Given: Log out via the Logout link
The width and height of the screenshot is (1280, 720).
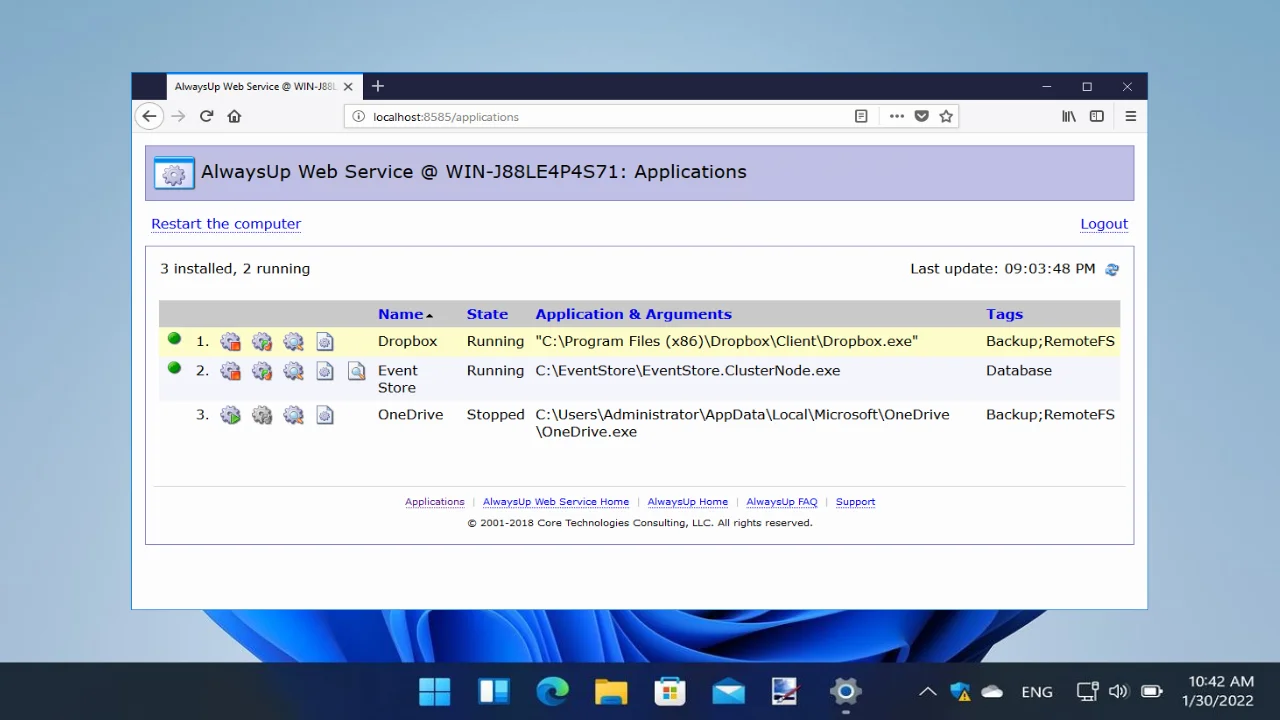Looking at the screenshot, I should click(x=1104, y=224).
